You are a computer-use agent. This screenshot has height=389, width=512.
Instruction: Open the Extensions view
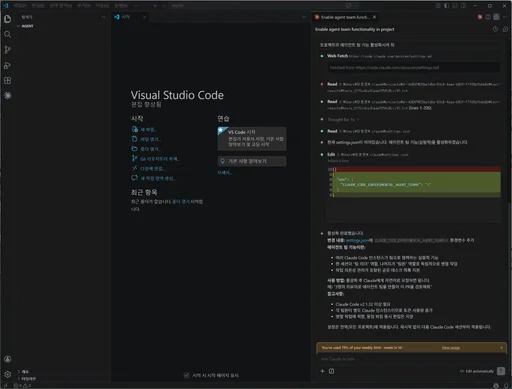tap(8, 81)
